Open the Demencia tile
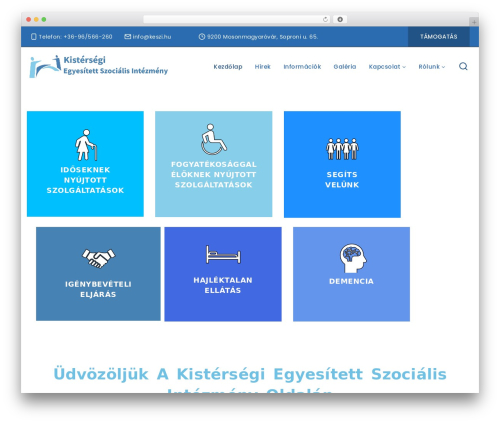Viewport: 500px width, 423px height. click(x=351, y=274)
